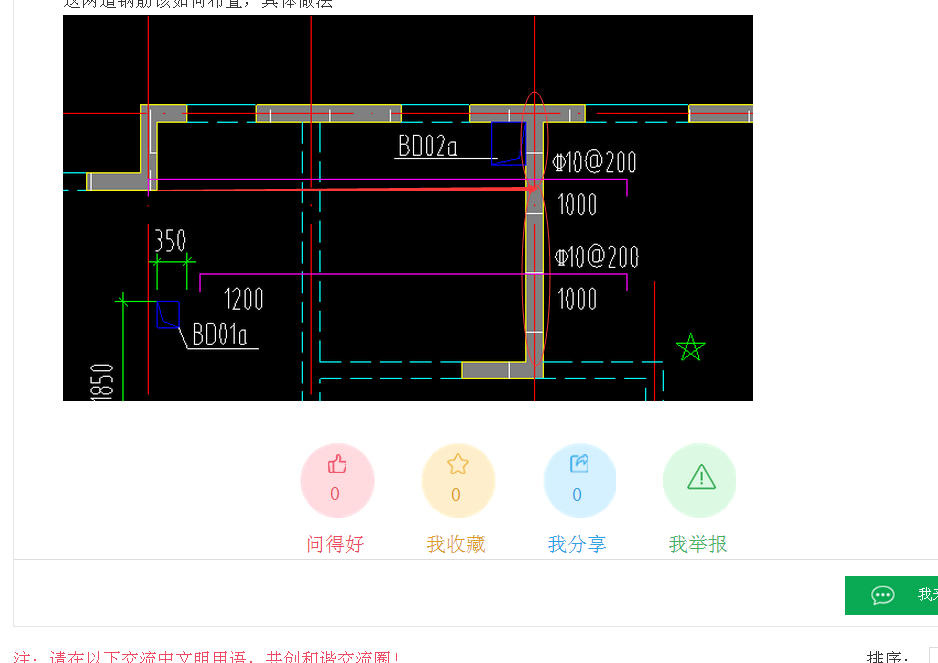Screen dimensions: 938x663
Task: Click the 问得好 label
Action: pyautogui.click(x=335, y=545)
